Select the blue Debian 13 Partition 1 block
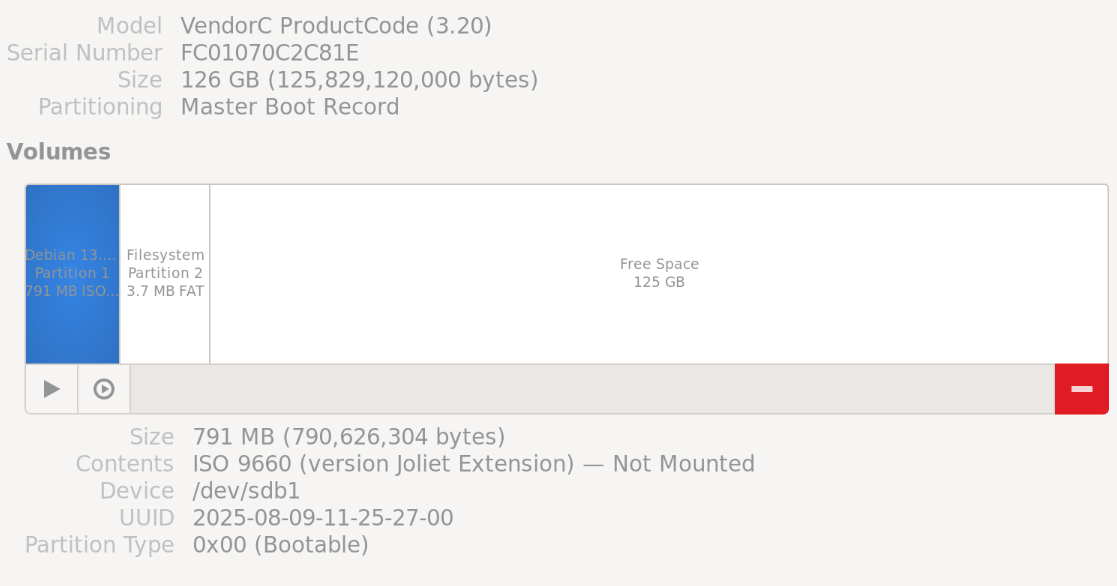The width and height of the screenshot is (1117, 586). (72, 273)
